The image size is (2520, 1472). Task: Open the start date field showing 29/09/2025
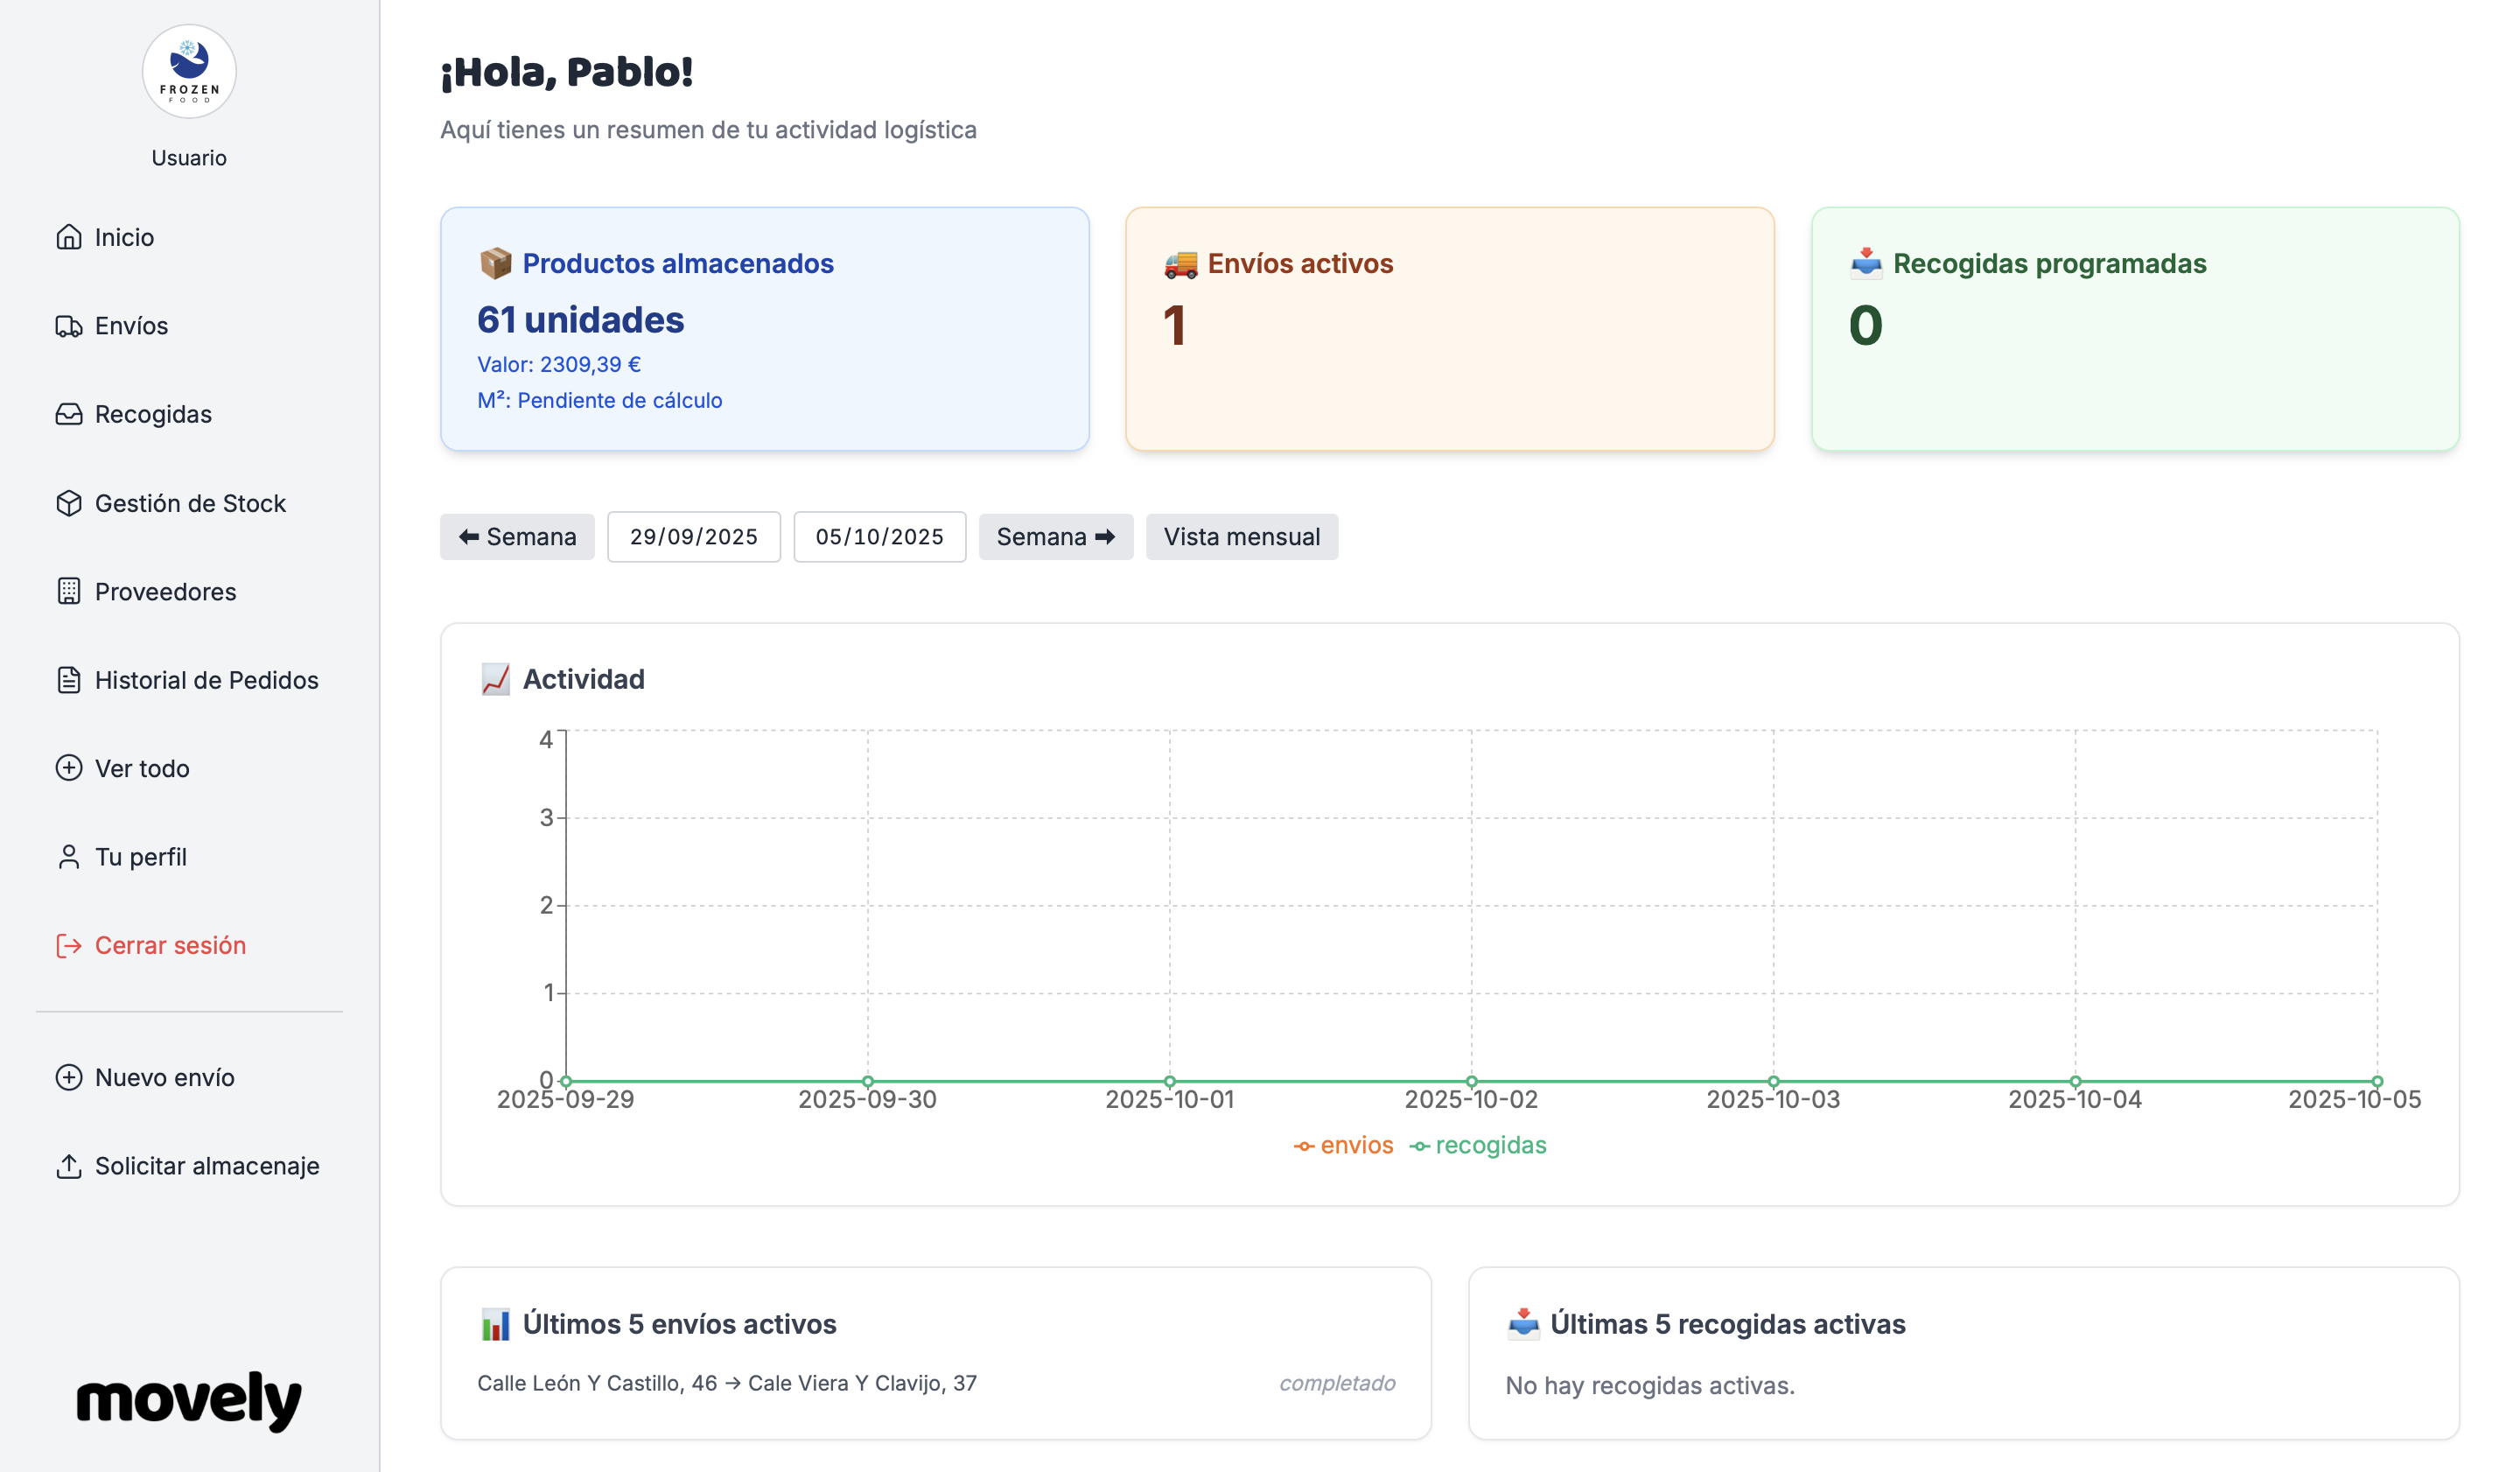tap(694, 537)
